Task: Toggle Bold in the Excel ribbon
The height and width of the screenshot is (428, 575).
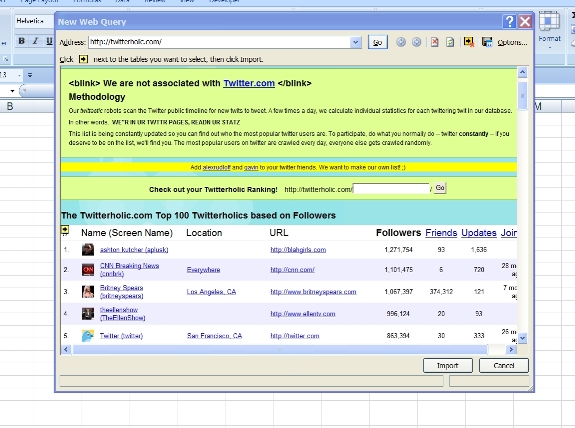Action: click(x=22, y=41)
